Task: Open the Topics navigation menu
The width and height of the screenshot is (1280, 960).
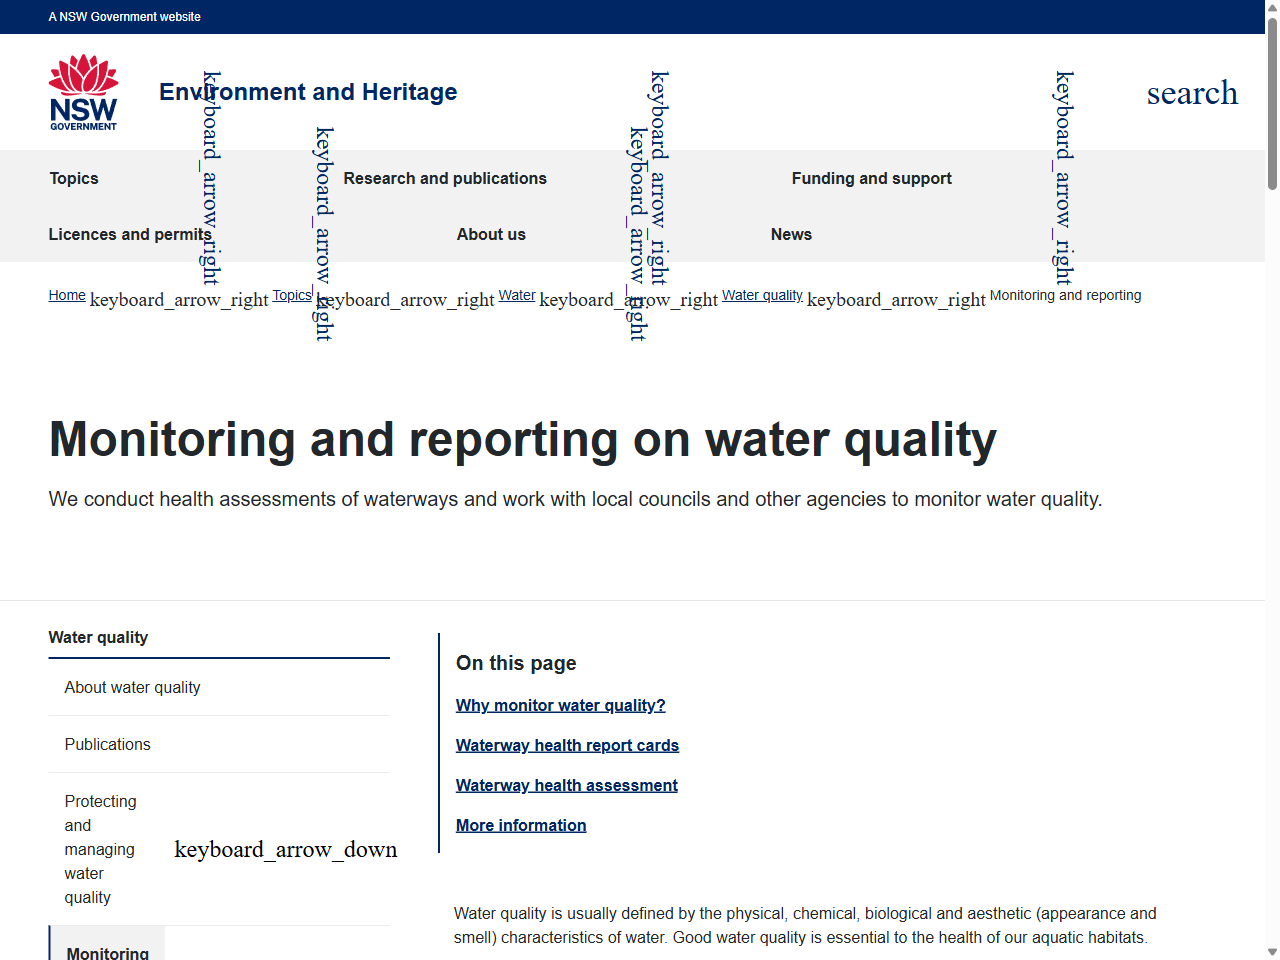Action: [74, 178]
